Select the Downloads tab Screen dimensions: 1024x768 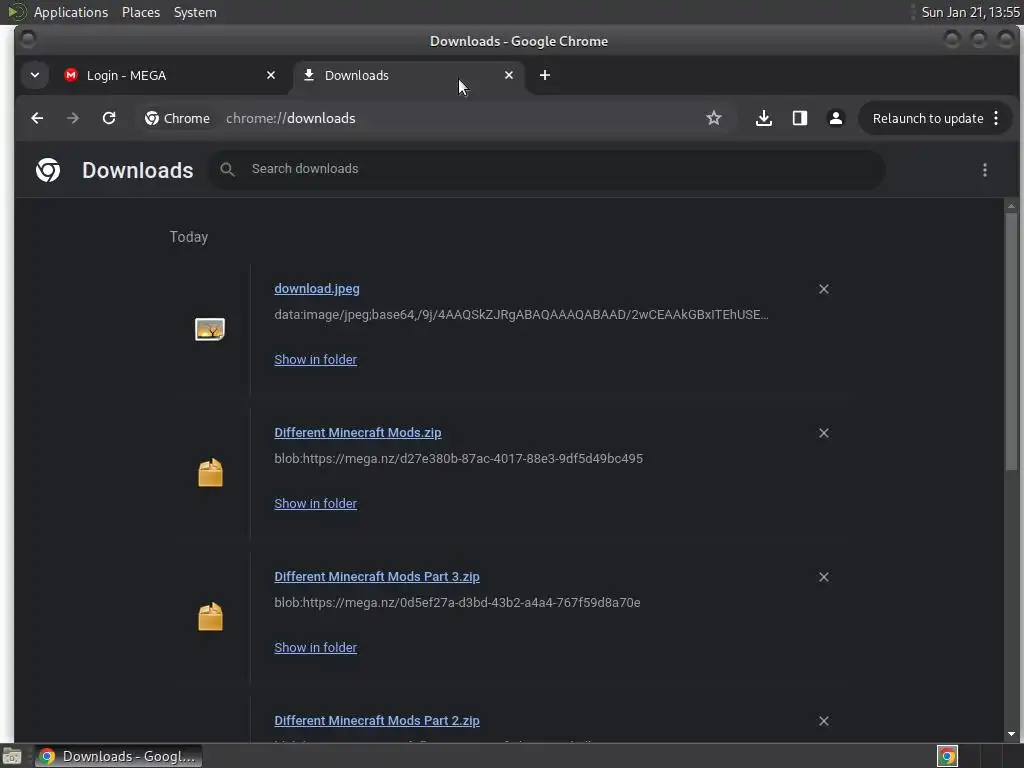[405, 75]
